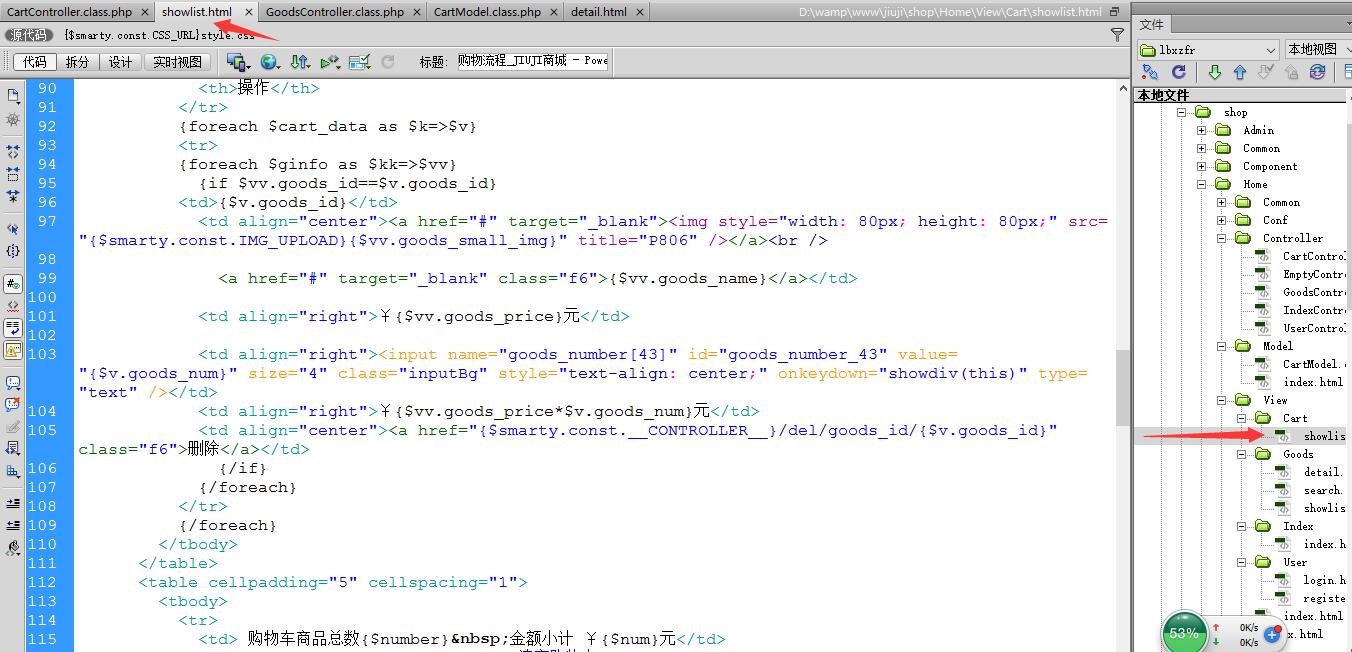Get files green down arrow icon
The width and height of the screenshot is (1352, 652).
[x=1214, y=72]
